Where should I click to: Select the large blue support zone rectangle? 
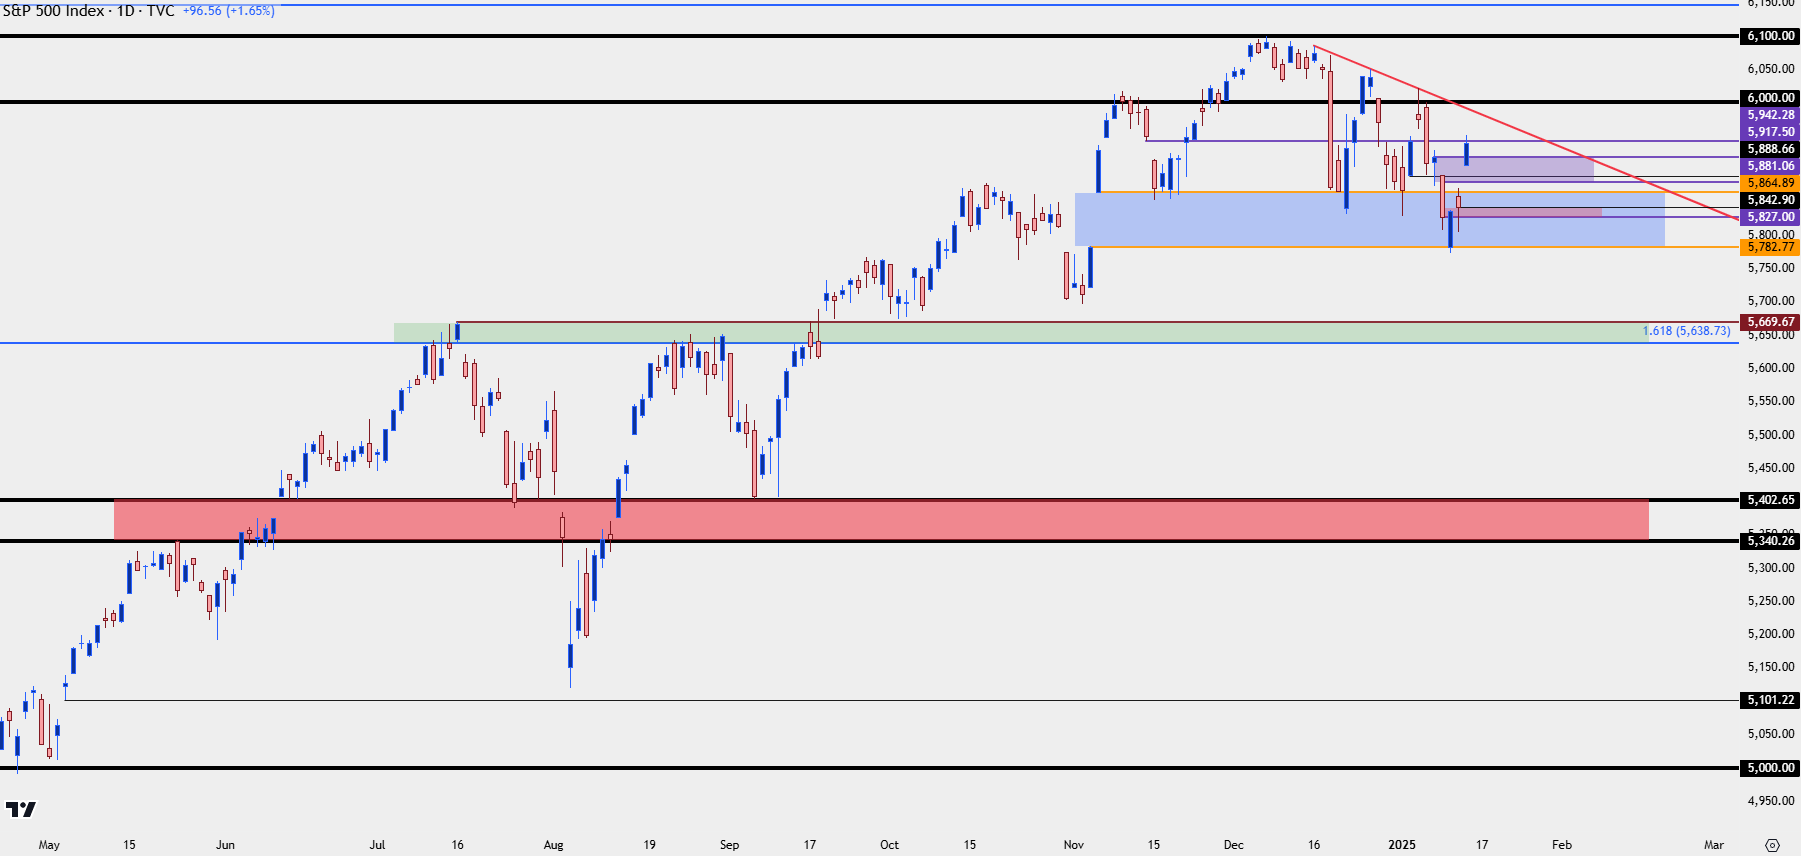pyautogui.click(x=1370, y=219)
